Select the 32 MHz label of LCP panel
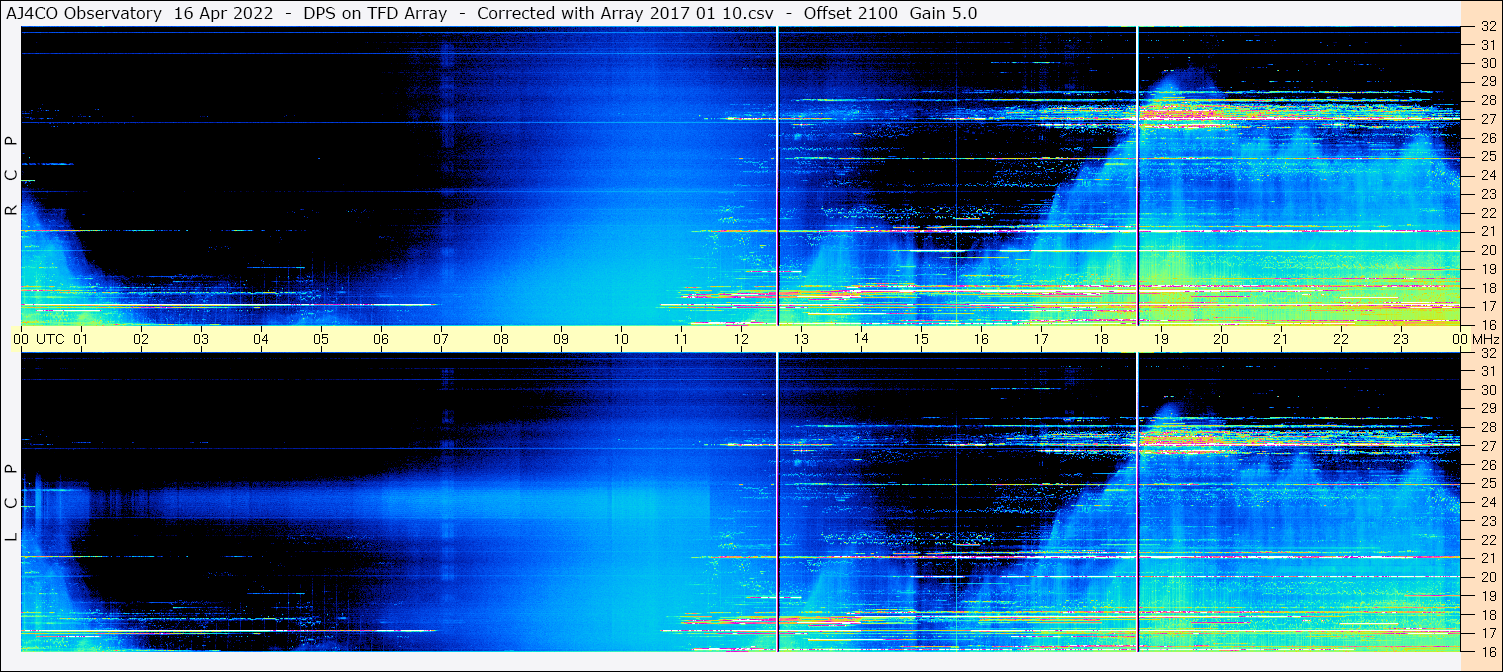This screenshot has height=672, width=1503. click(1488, 353)
